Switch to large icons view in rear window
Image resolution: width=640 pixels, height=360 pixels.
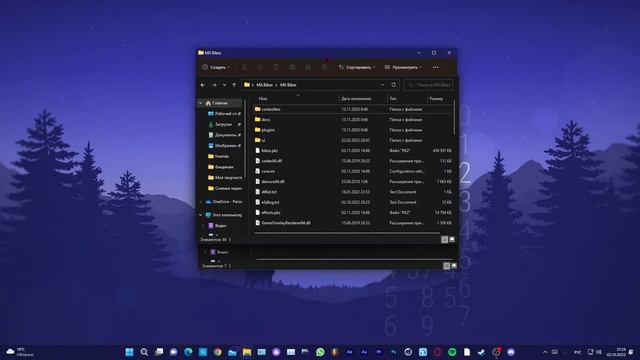(454, 266)
